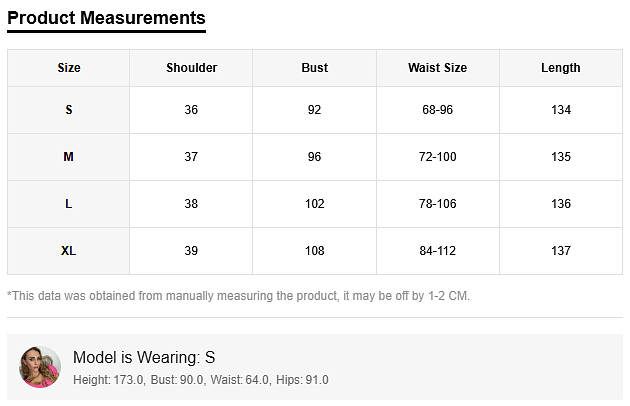The height and width of the screenshot is (406, 630).
Task: Click the Model is Wearing: S text
Action: (144, 357)
